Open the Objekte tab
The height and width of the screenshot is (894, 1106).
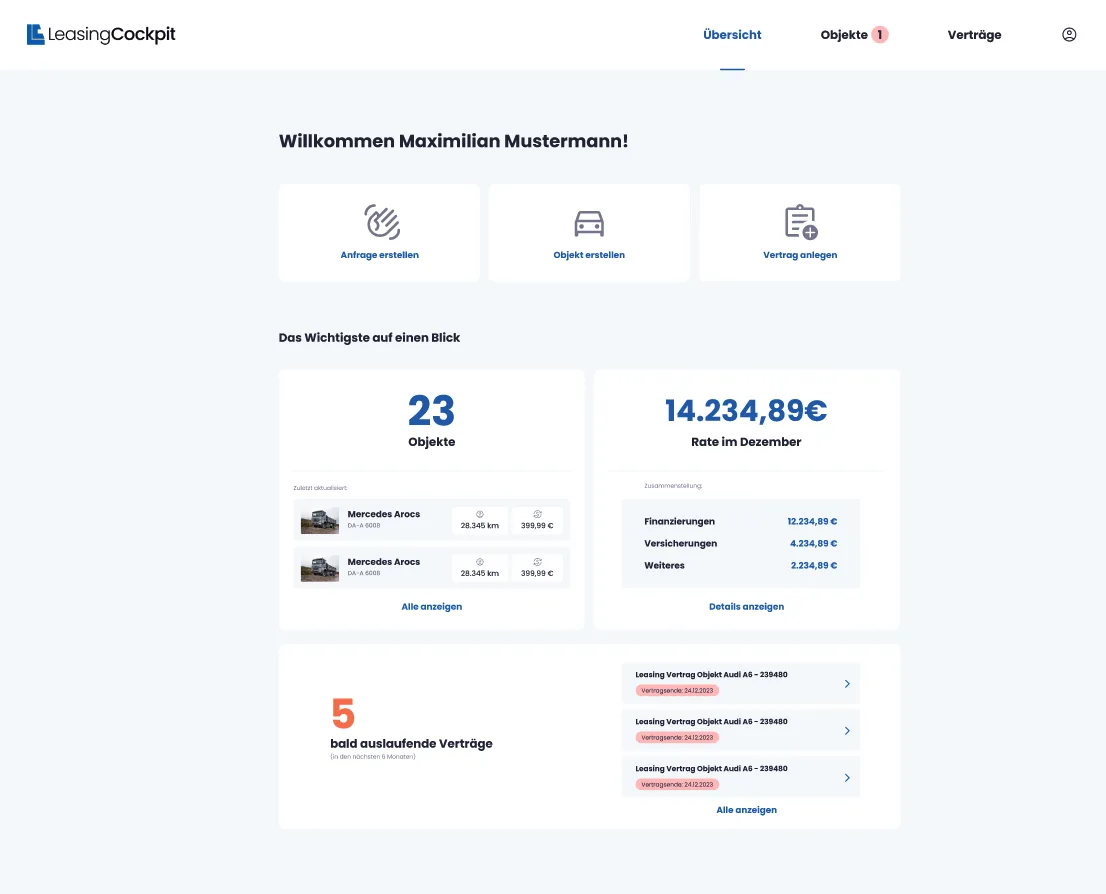pyautogui.click(x=844, y=35)
